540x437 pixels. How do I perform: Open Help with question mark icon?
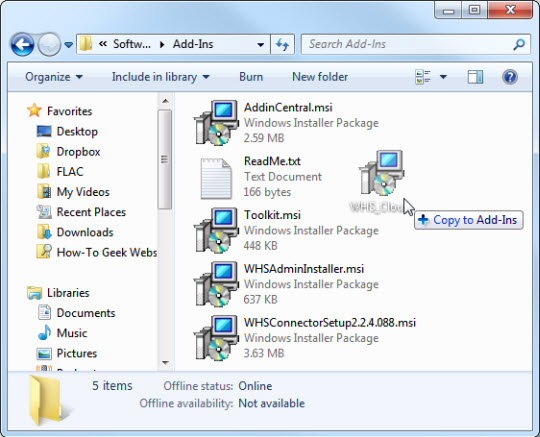point(510,77)
